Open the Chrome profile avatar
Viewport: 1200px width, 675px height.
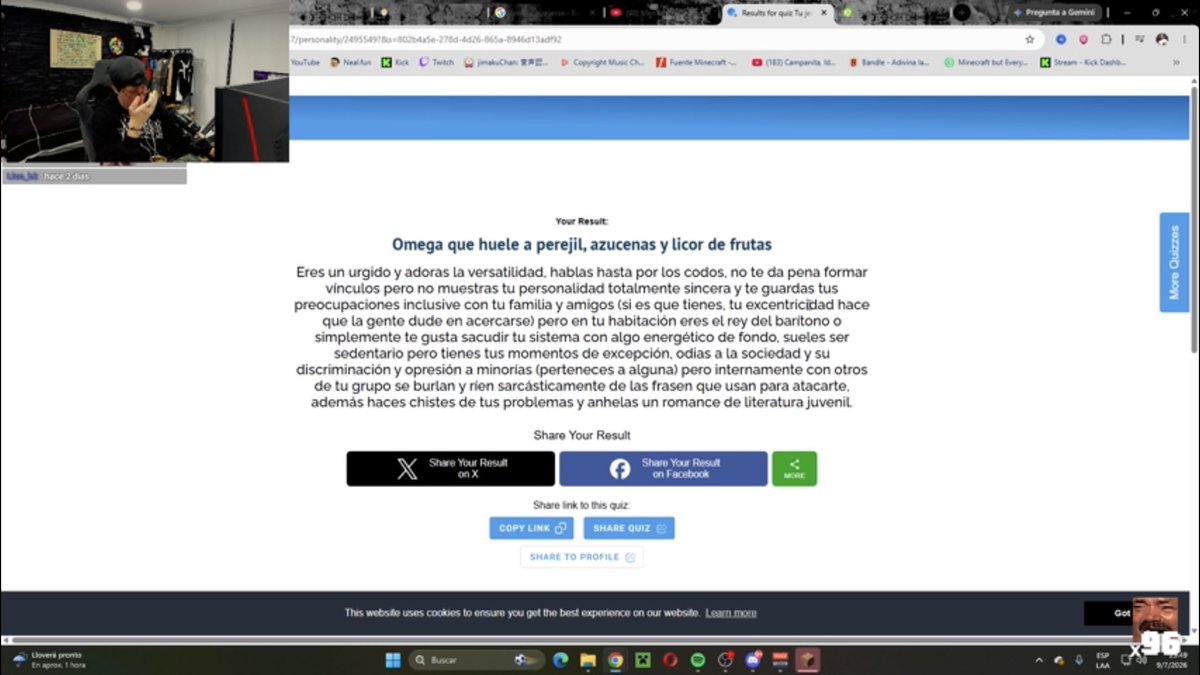click(x=1161, y=39)
